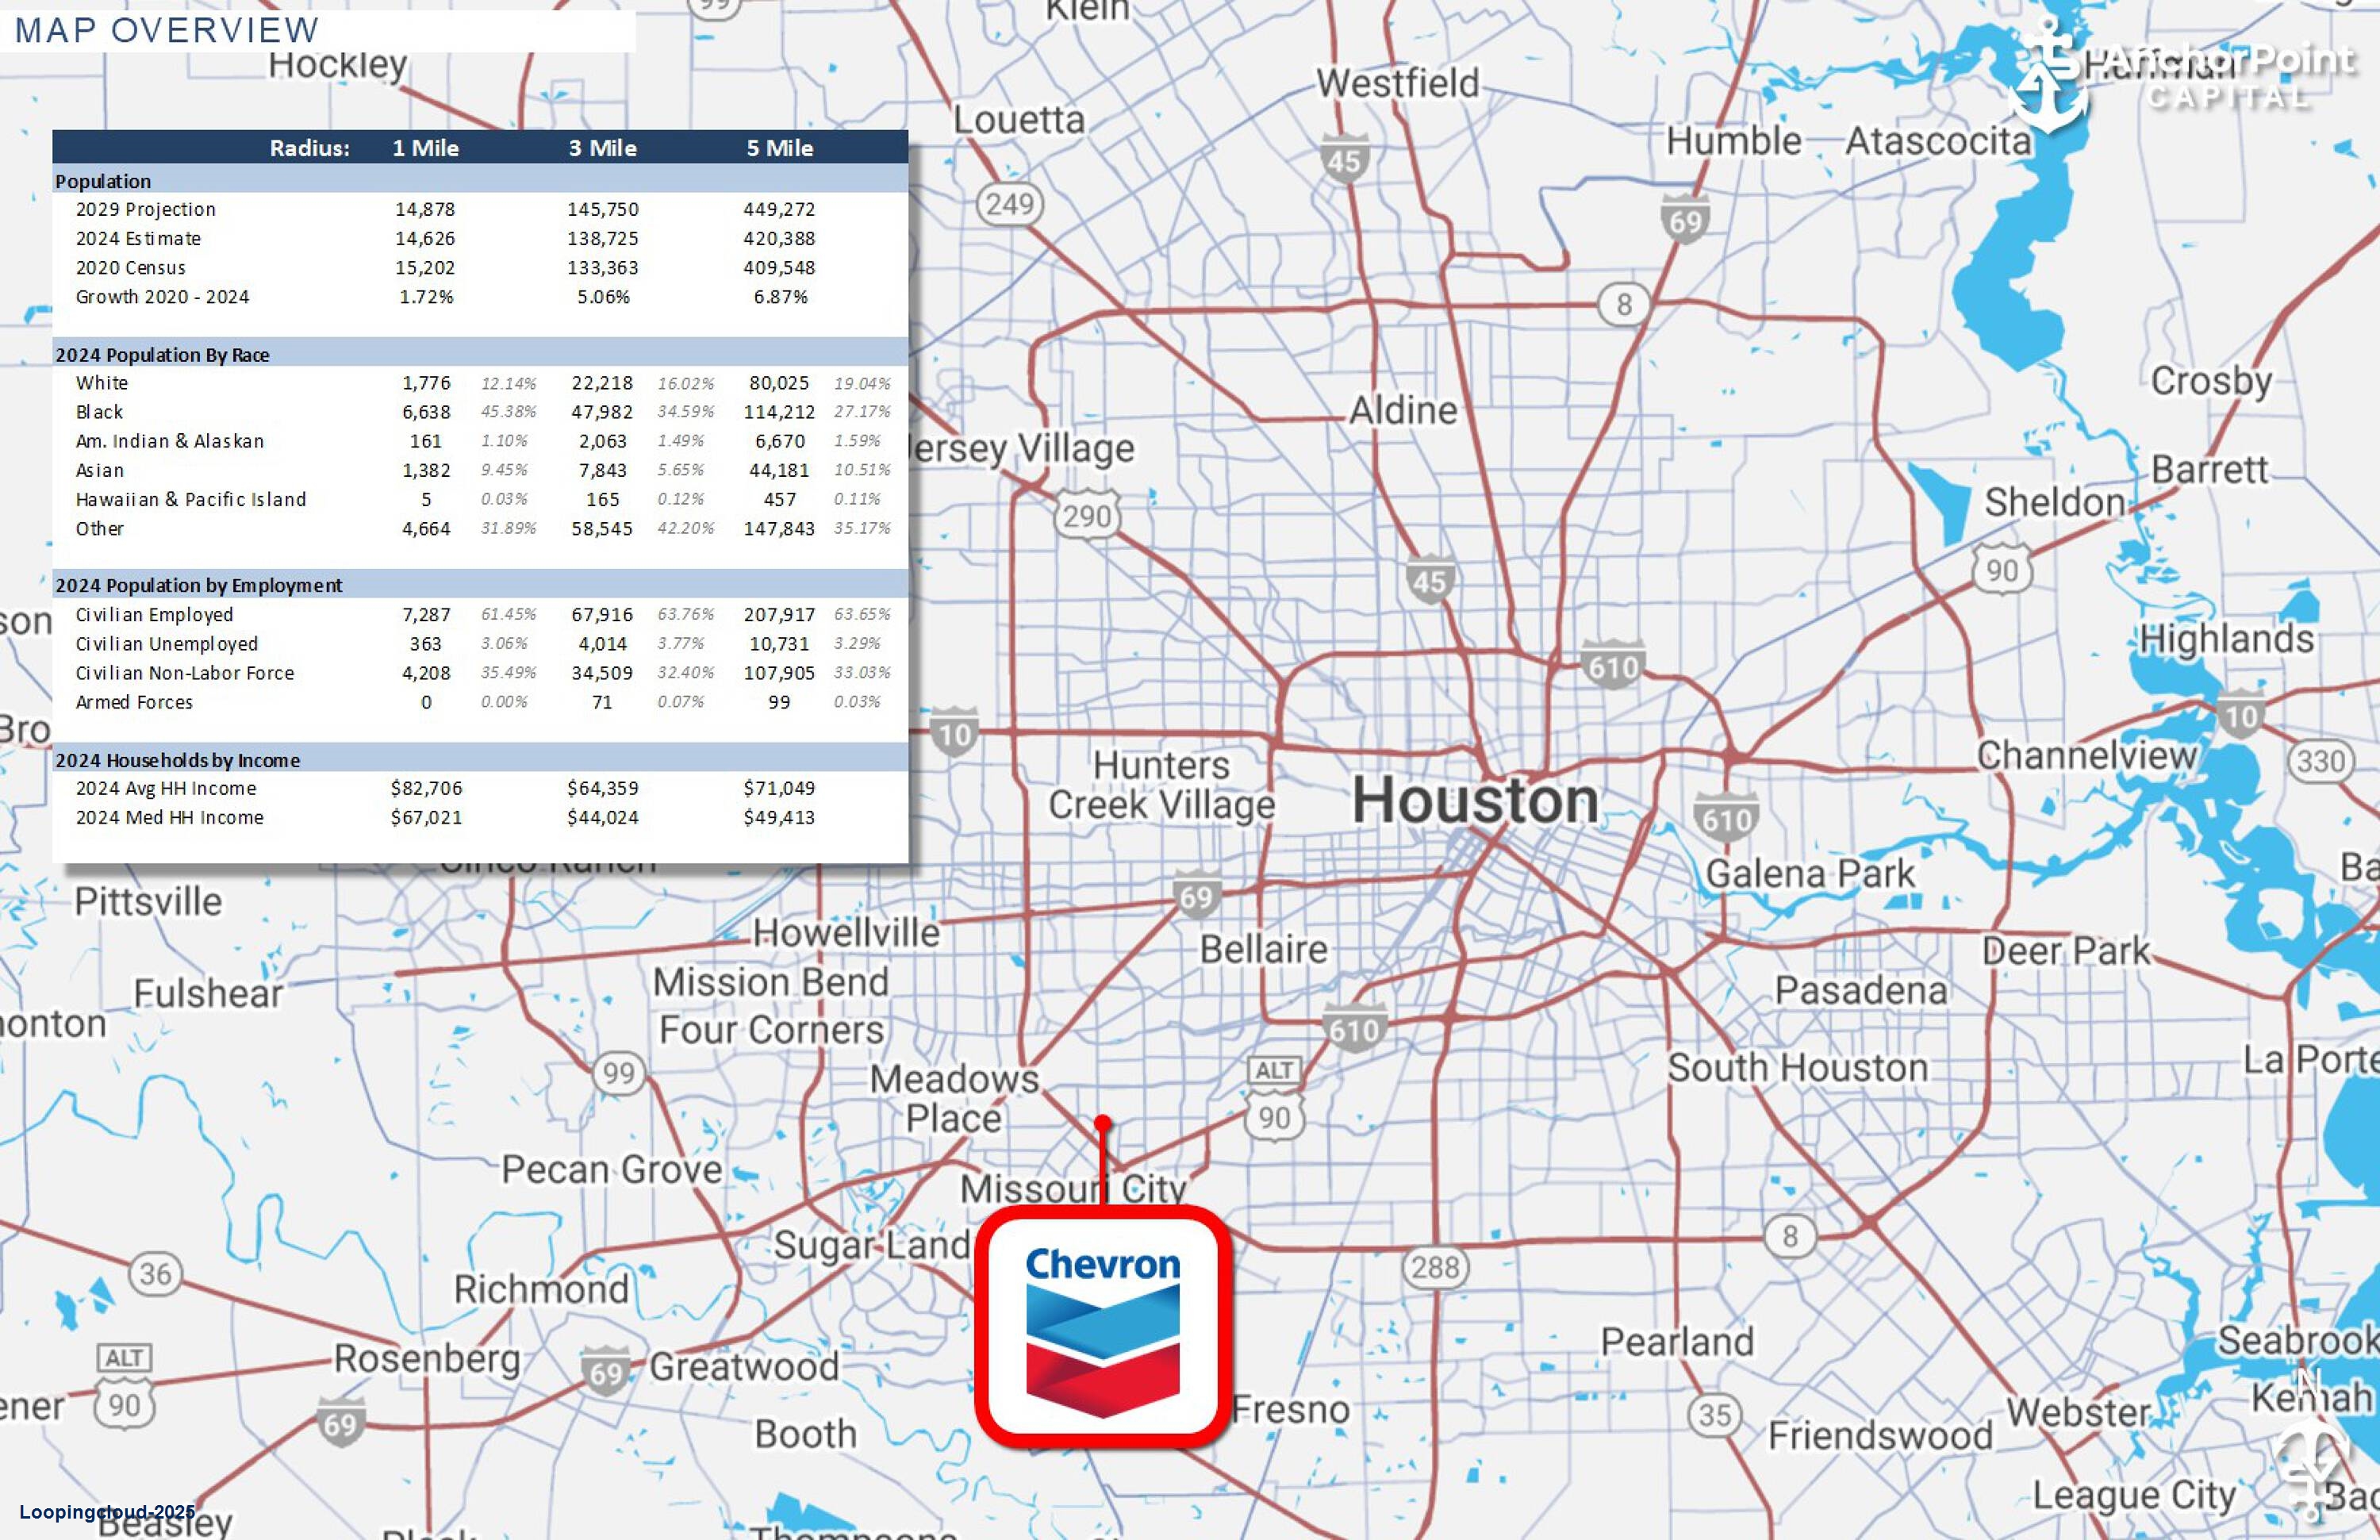Click the Highway 35 shield near Friendswood
The width and height of the screenshot is (2380, 1540).
point(1714,1415)
